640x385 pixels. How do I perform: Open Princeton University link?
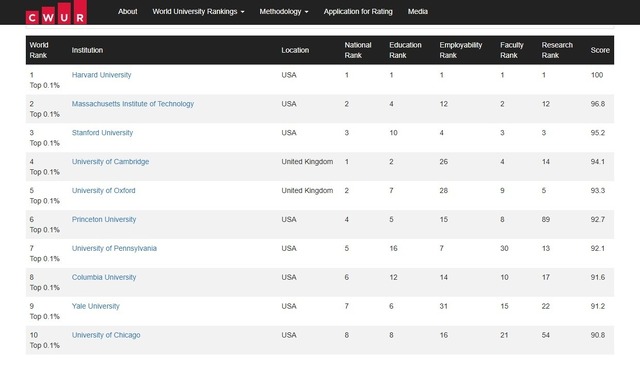pyautogui.click(x=104, y=220)
